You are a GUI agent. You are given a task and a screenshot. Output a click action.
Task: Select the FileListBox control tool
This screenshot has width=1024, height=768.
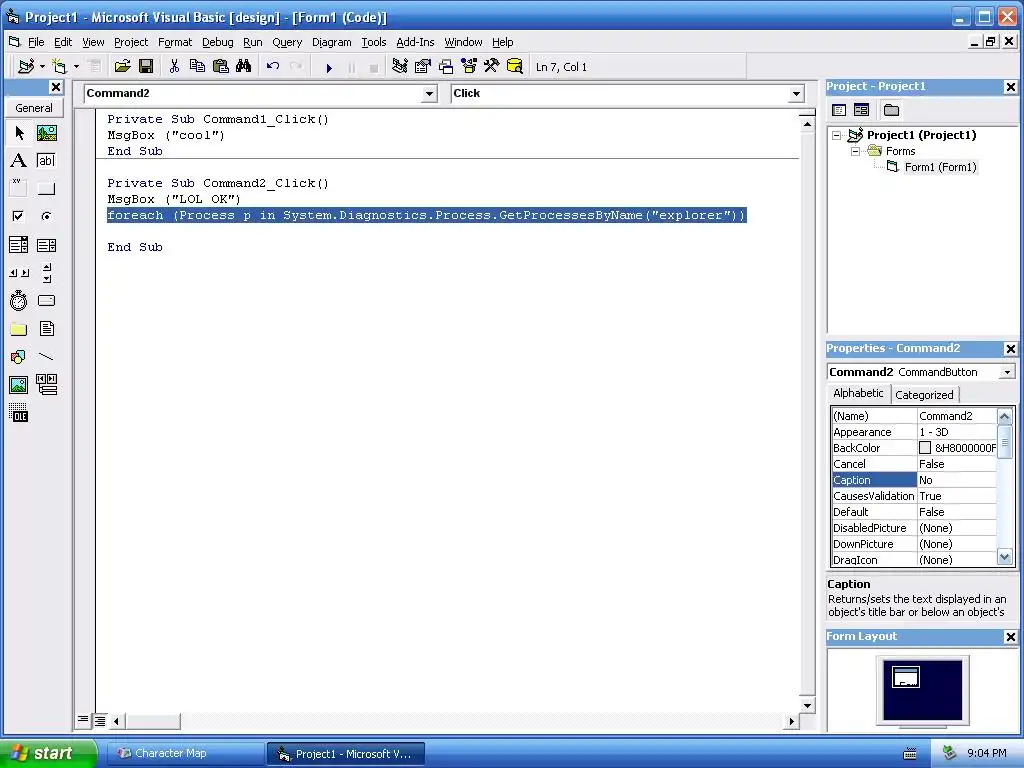tap(46, 329)
